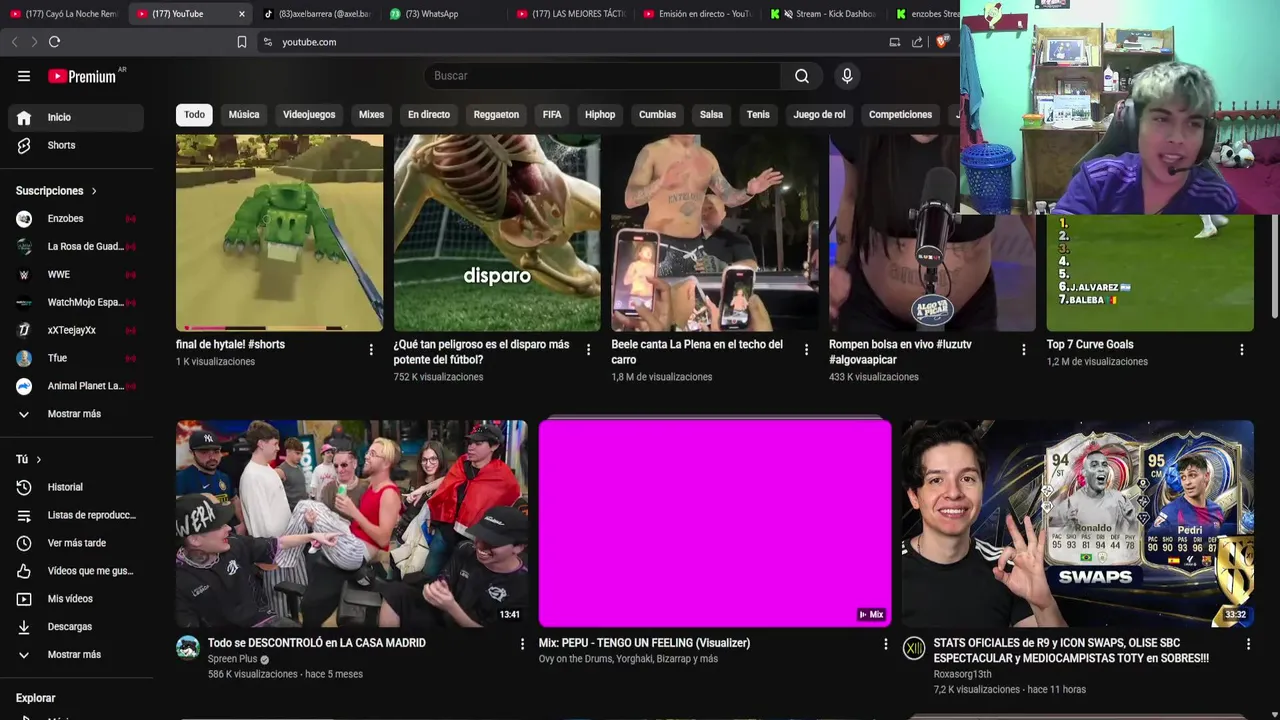
Task: Open La Rosa de Guadalupe channel
Action: [76, 247]
